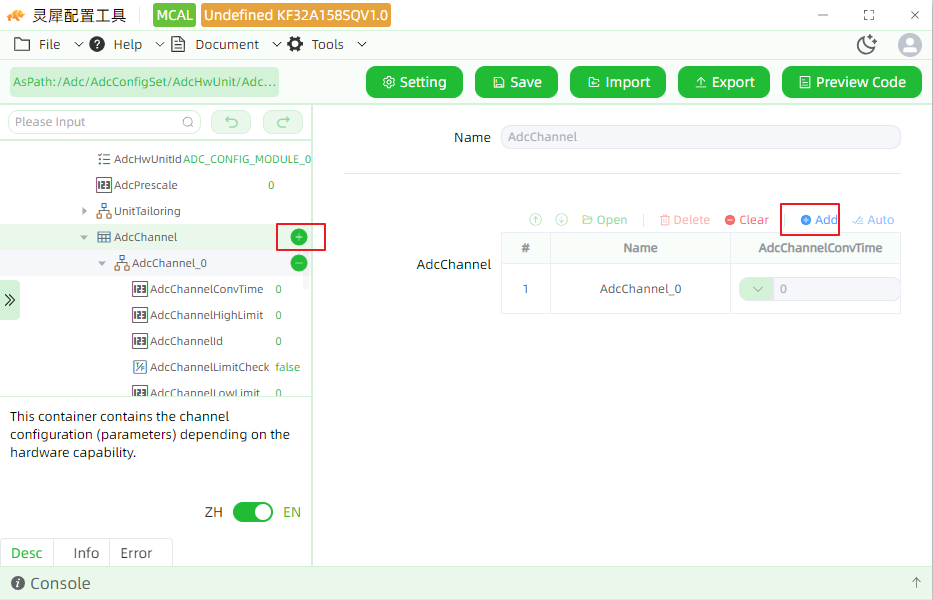Viewport: 933px width, 600px height.
Task: Expand the Console panel with the up arrow
Action: click(x=916, y=583)
